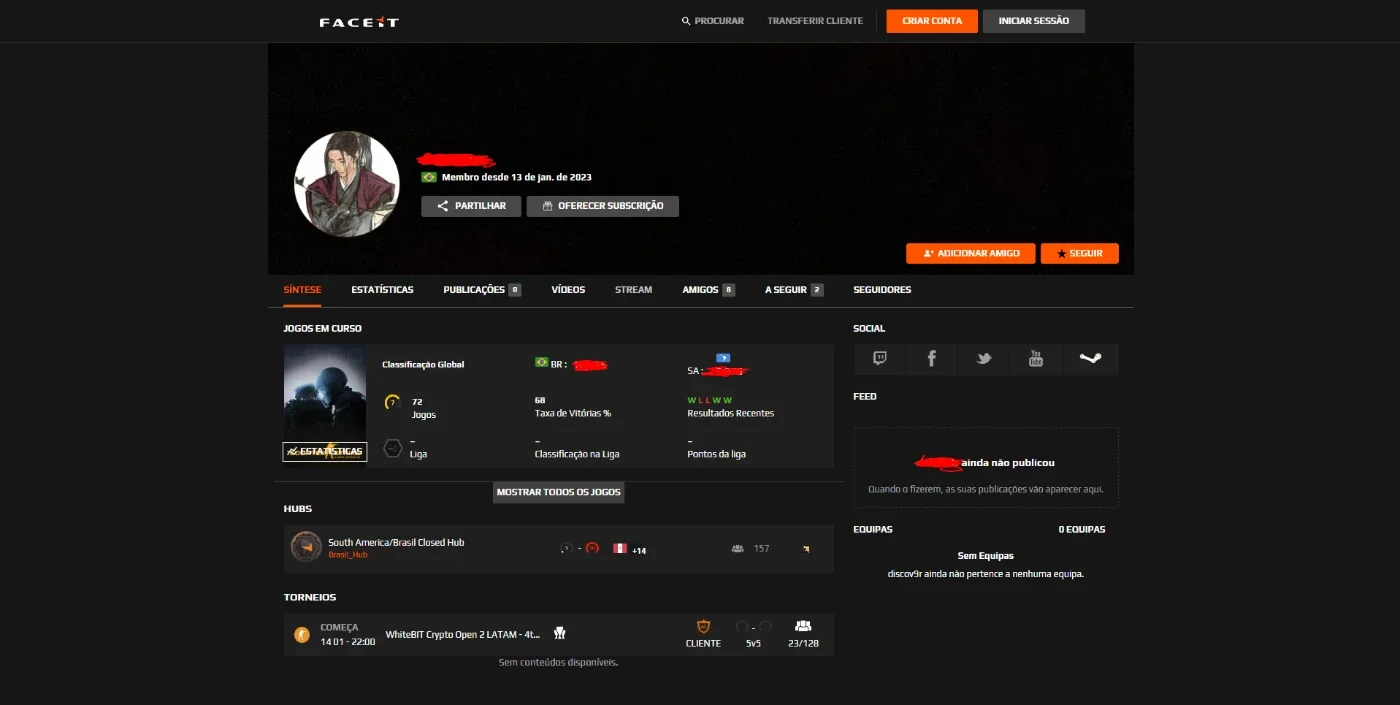Click MOSTRAR TODOS OS JOGOS button
This screenshot has height=705, width=1400.
point(559,492)
